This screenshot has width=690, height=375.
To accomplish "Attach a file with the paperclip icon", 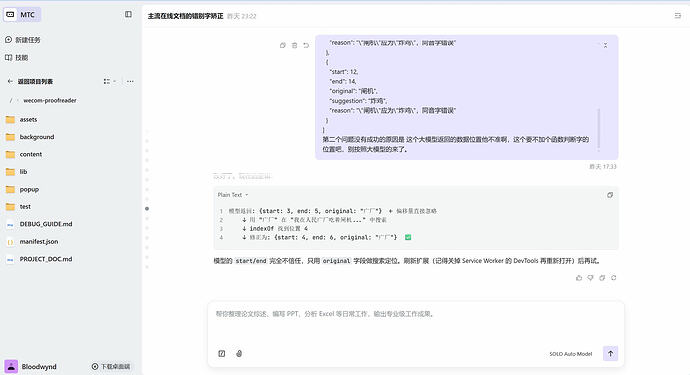I will (239, 353).
